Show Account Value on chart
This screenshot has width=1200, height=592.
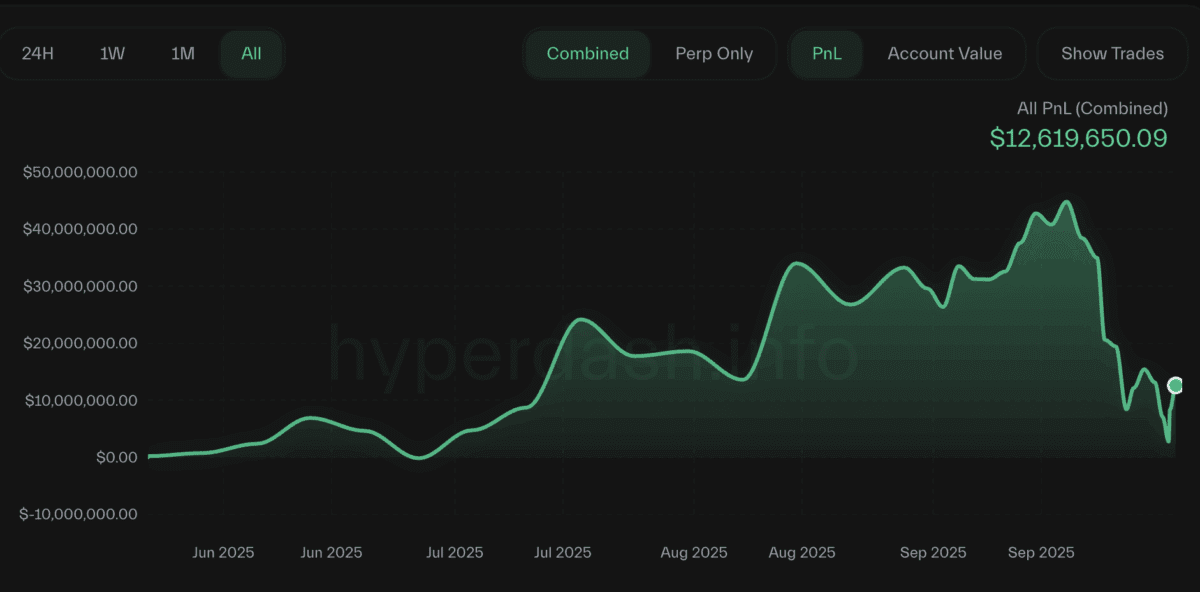944,53
